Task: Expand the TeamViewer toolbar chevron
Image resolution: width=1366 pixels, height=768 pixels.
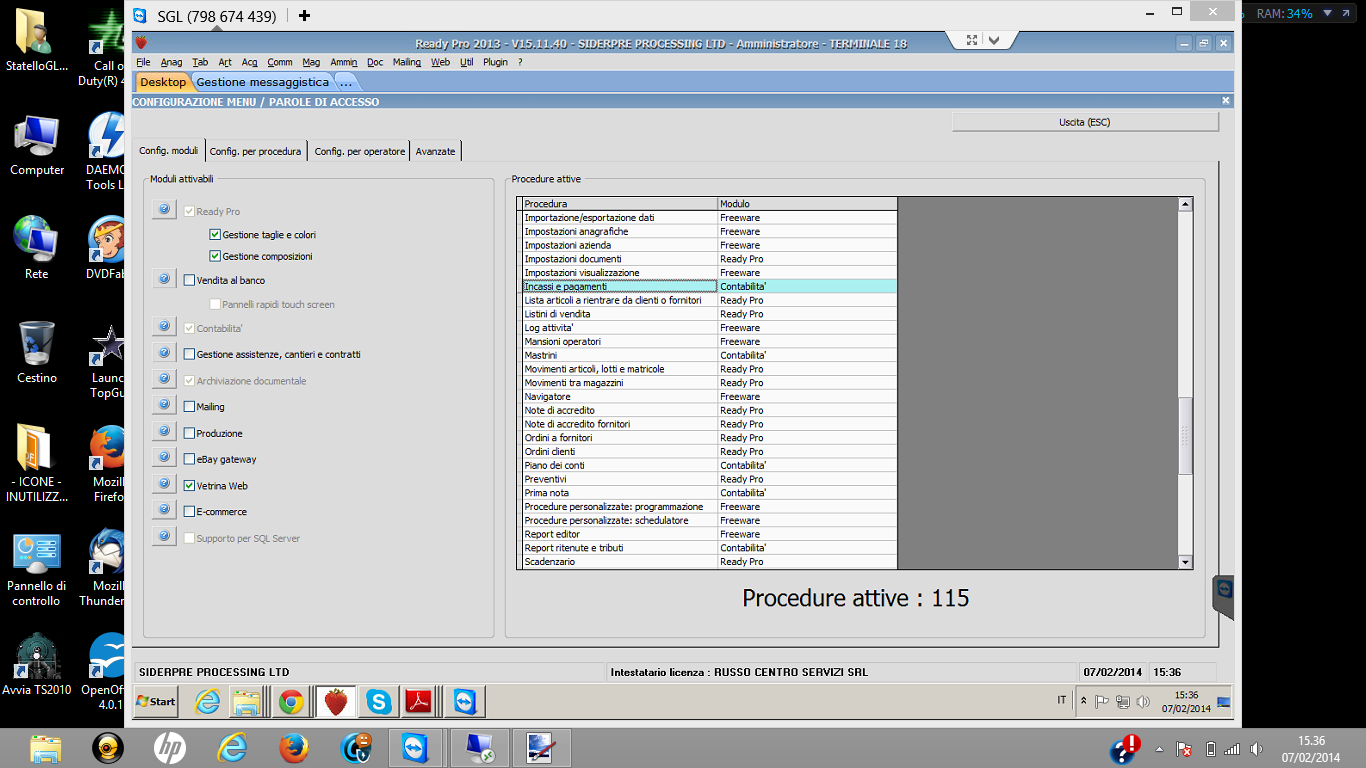Action: click(994, 40)
